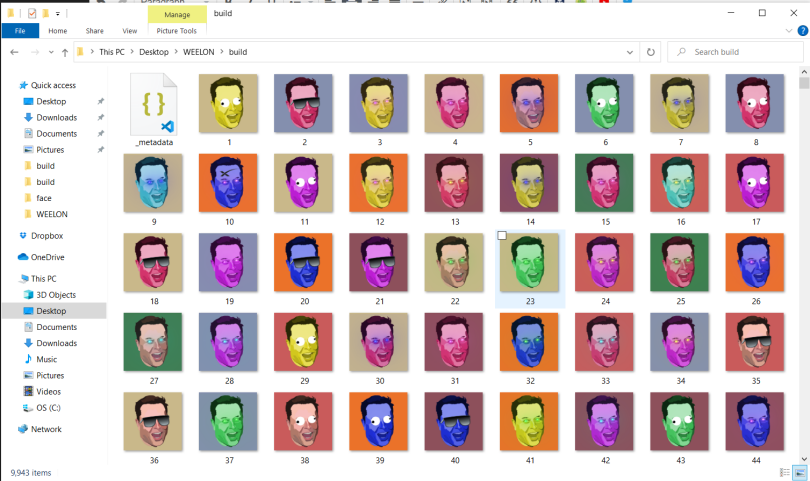Viewport: 810px width, 481px height.
Task: Tick the checkbox on image 23
Action: [502, 236]
